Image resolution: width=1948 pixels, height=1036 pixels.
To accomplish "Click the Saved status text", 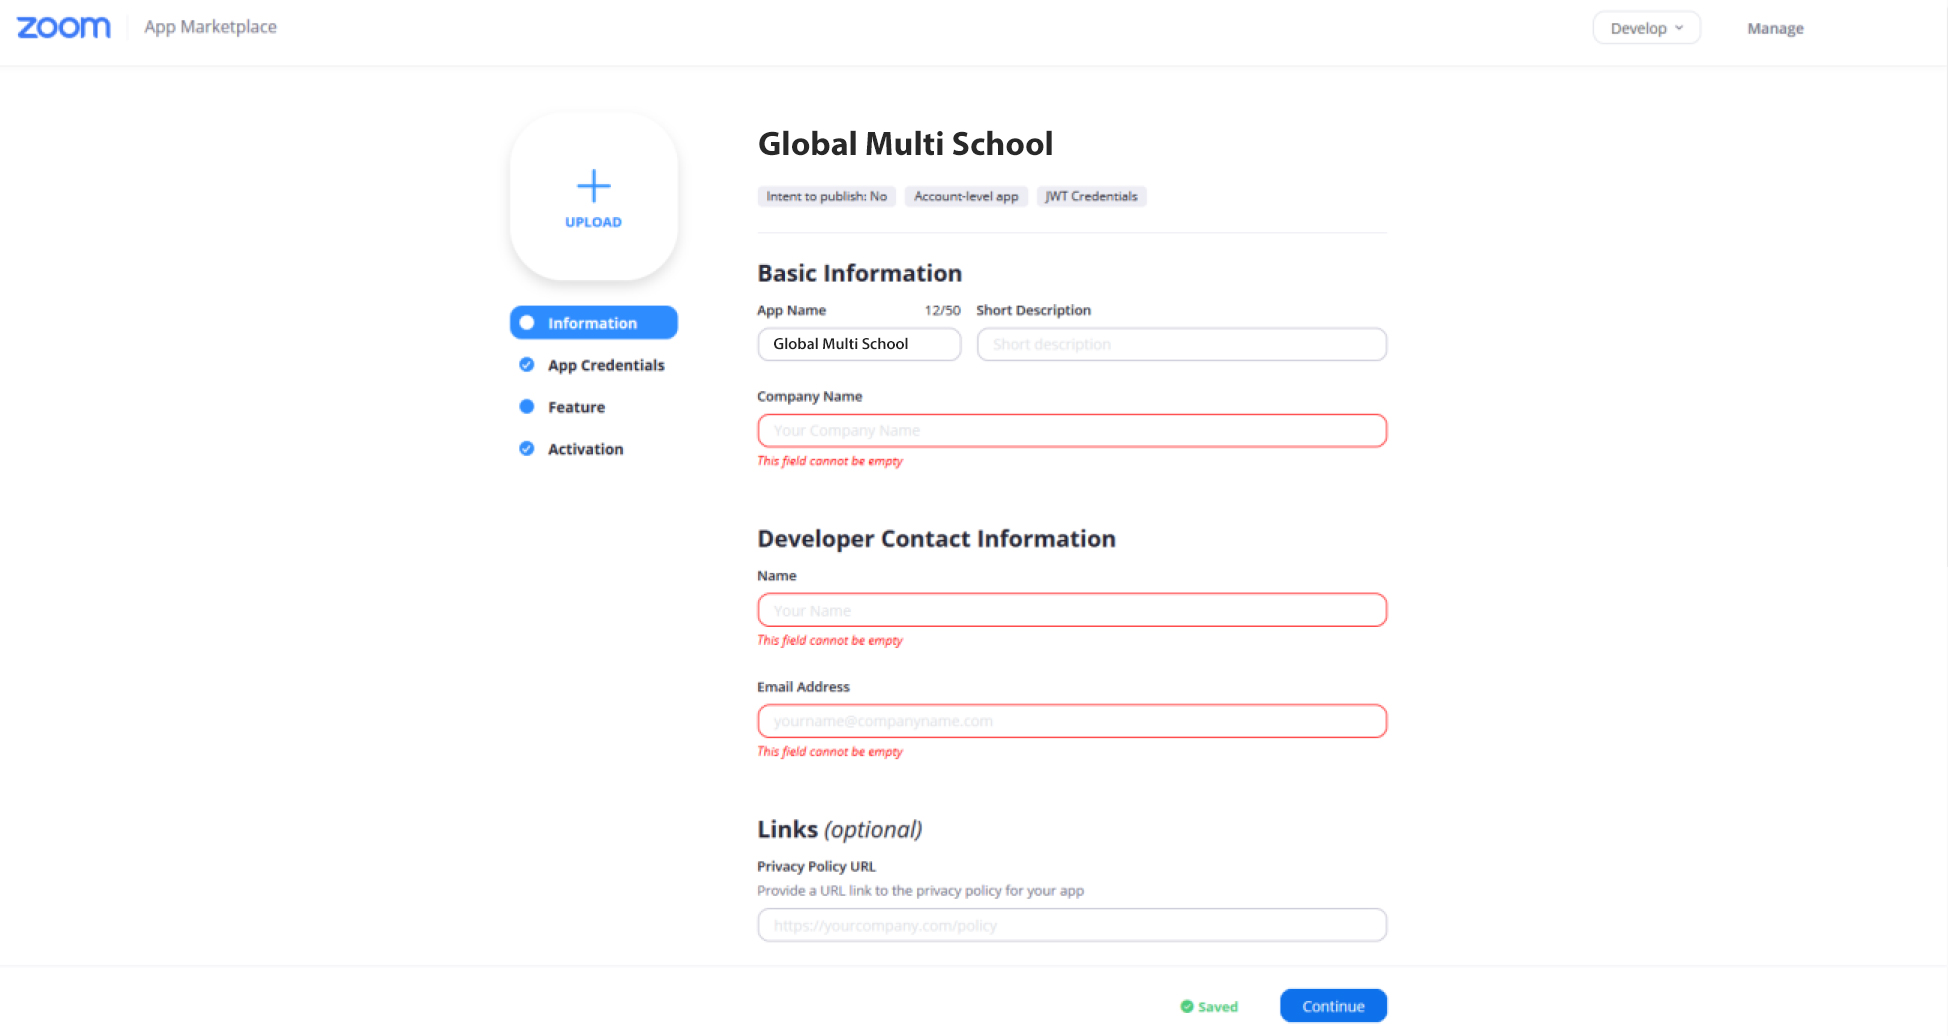I will coord(1218,1007).
